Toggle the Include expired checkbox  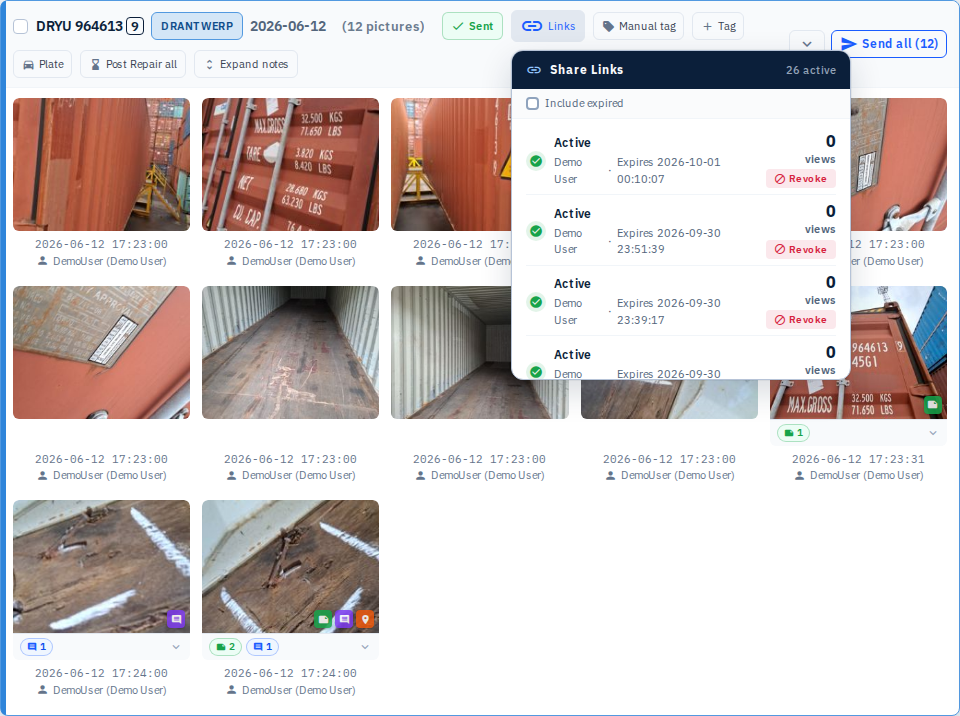(x=533, y=104)
